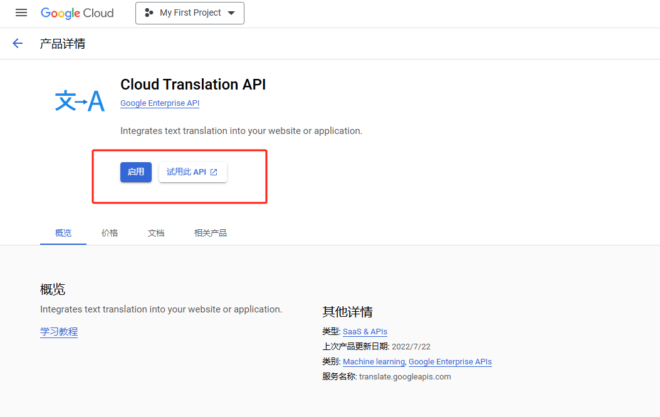Click the Google Cloud logo
The height and width of the screenshot is (417, 660).
pos(77,13)
